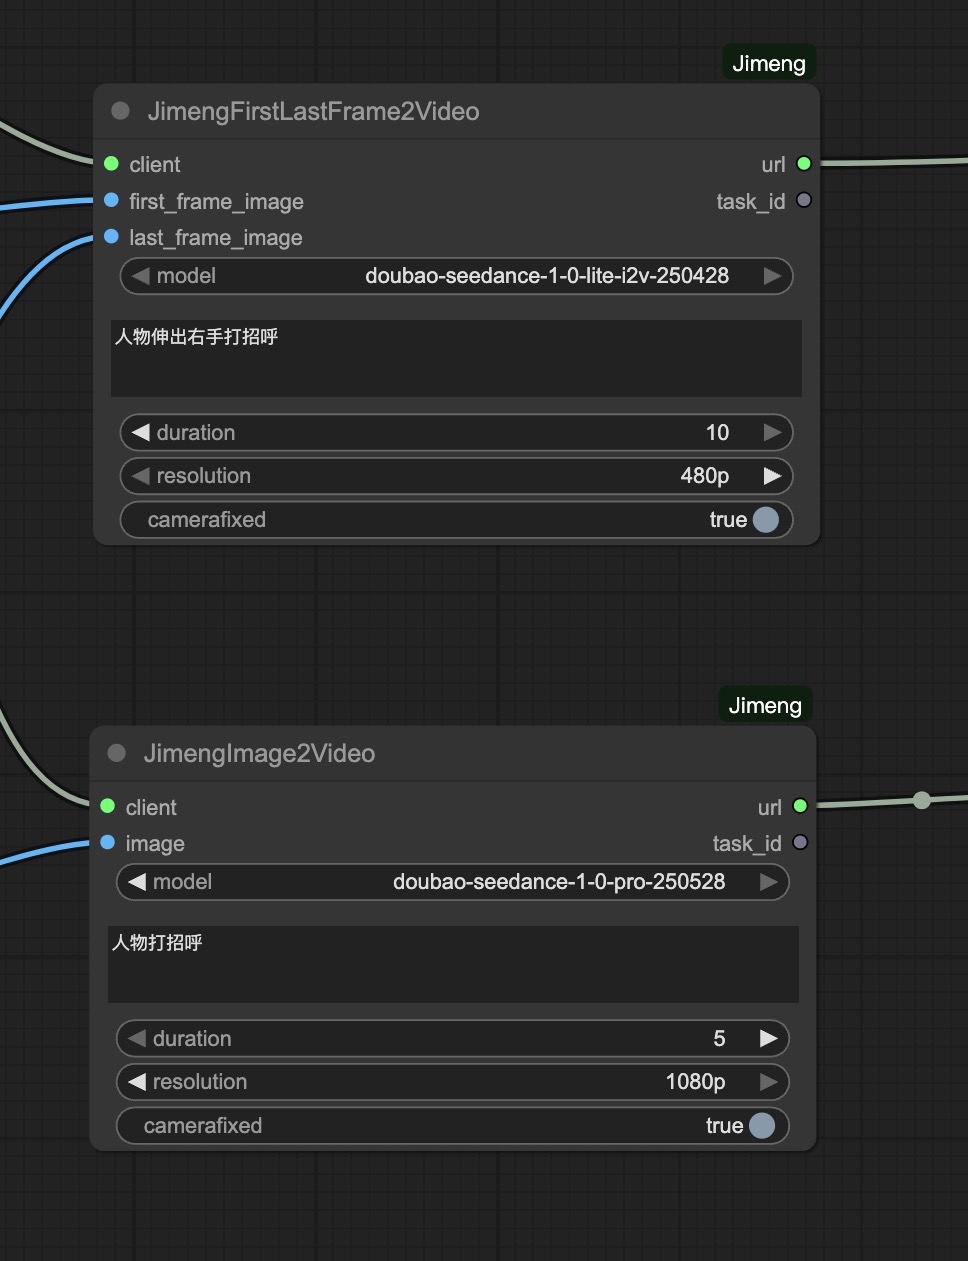
Task: Click the client input socket on JimengImage2Video
Action: 108,806
